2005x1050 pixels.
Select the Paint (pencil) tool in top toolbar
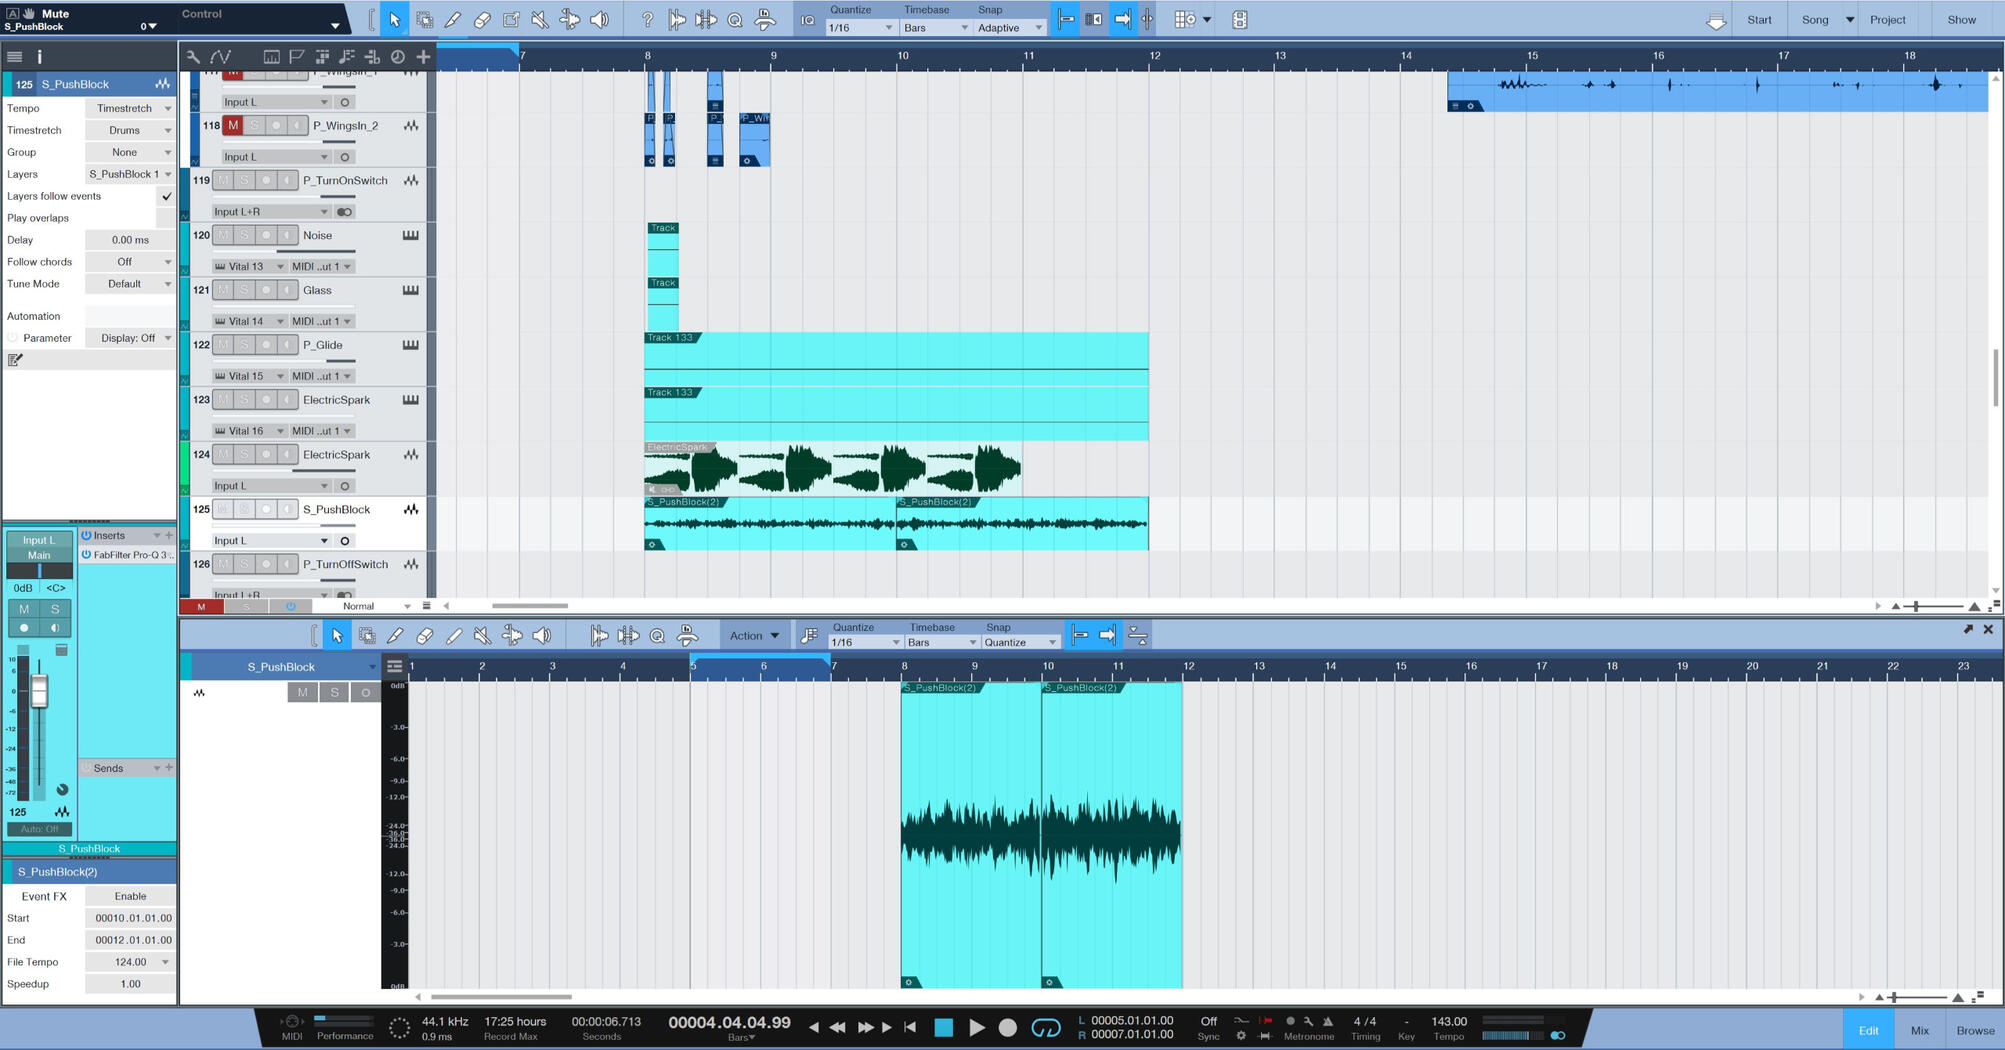pos(453,20)
